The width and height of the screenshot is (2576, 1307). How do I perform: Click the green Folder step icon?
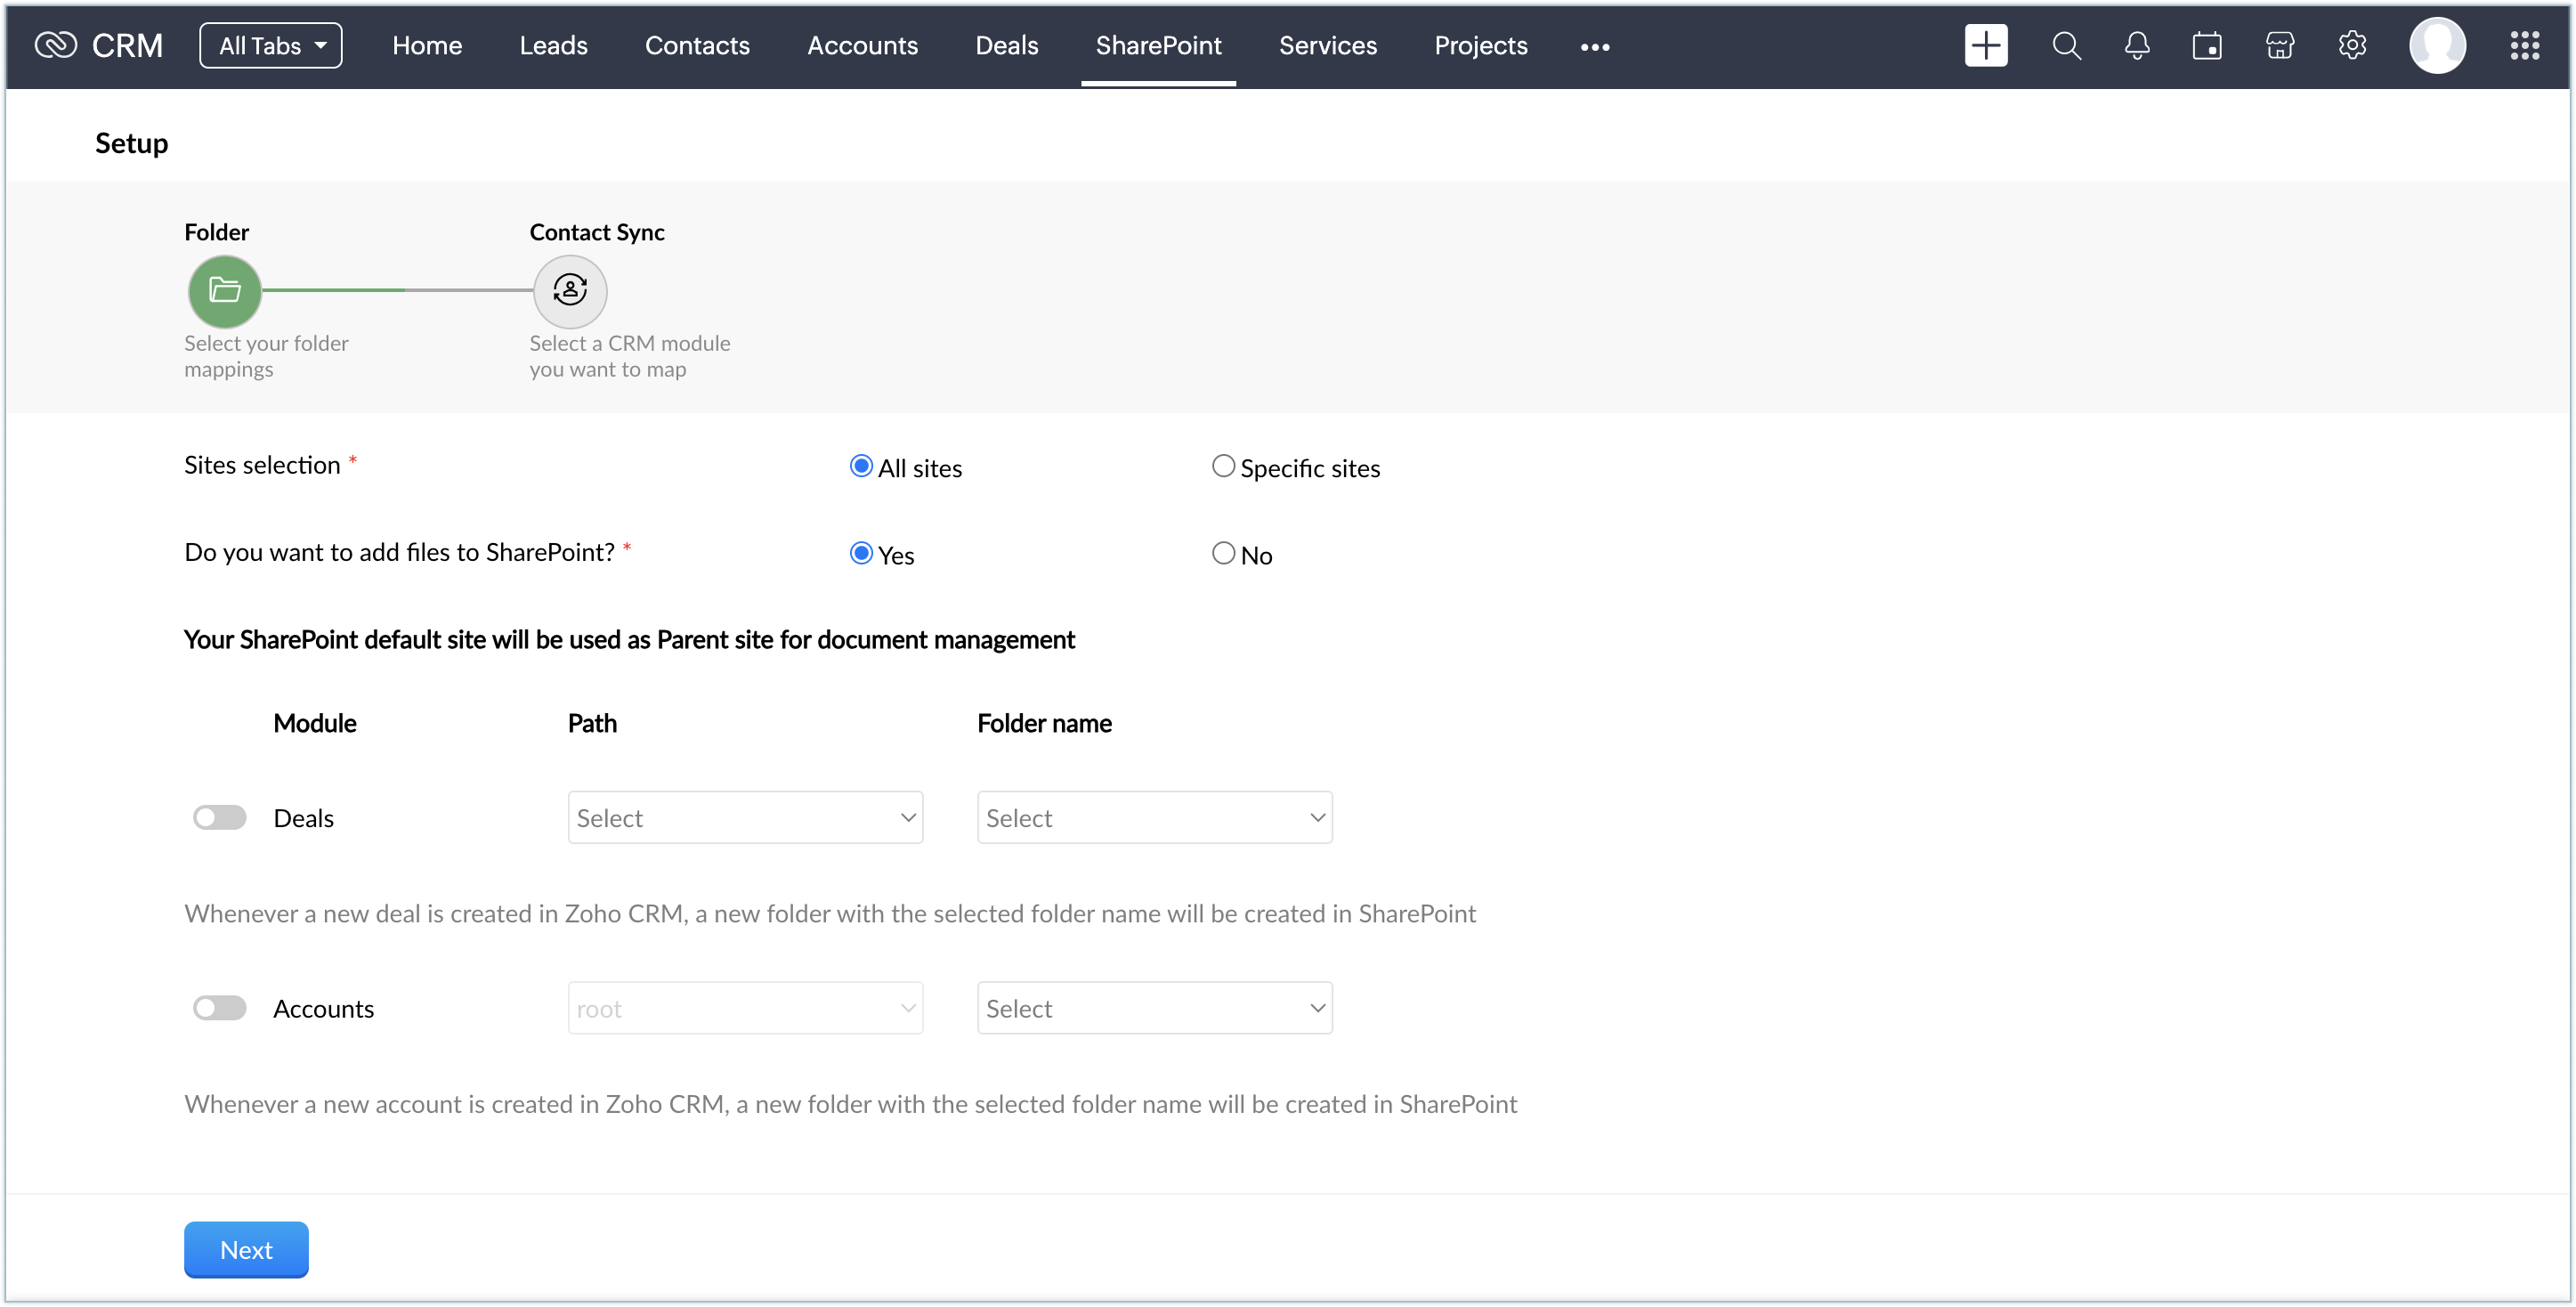225,291
